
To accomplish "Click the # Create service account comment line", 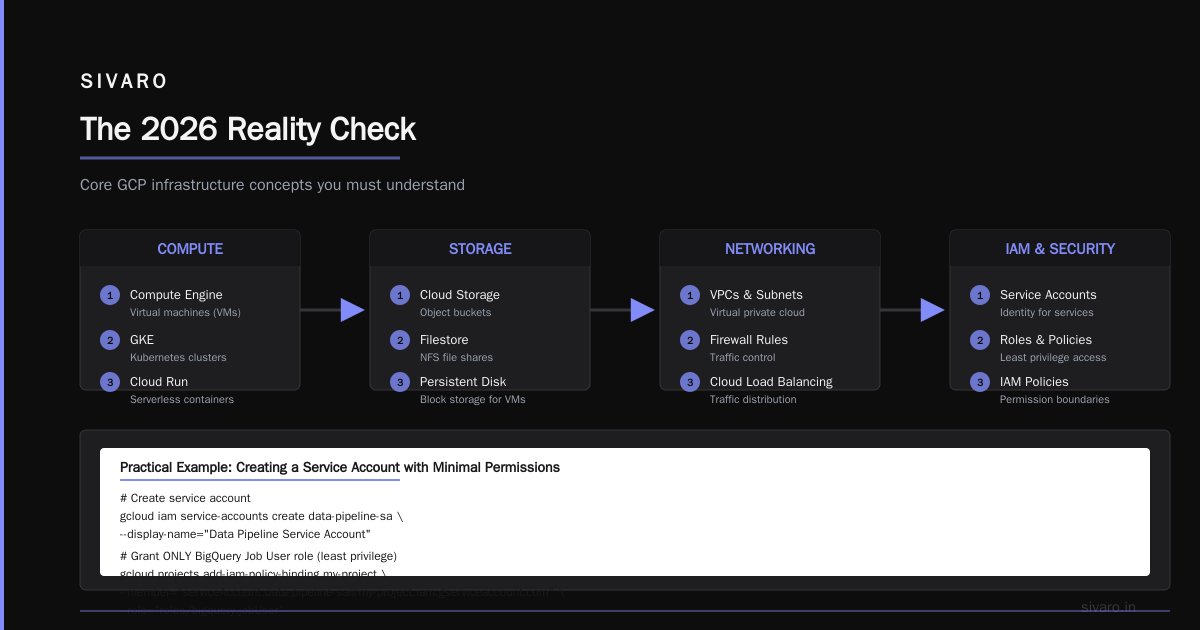I will 185,498.
